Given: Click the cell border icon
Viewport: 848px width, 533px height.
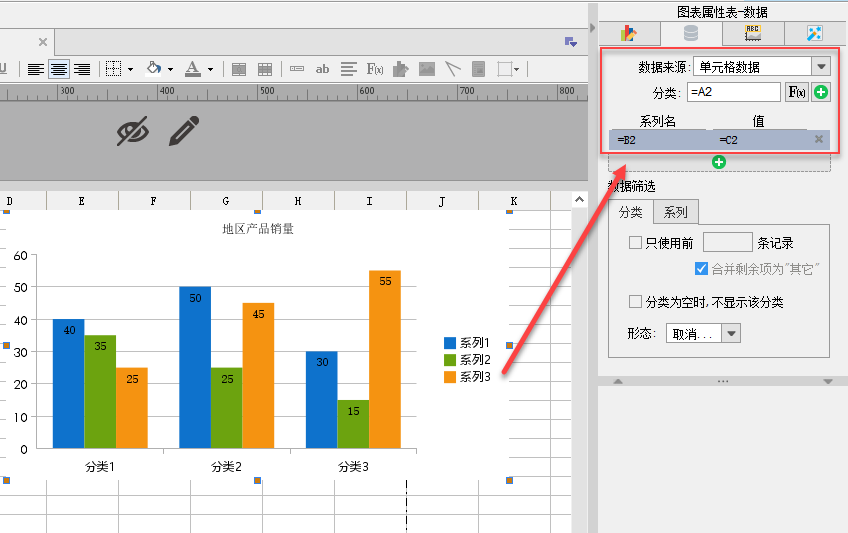Looking at the screenshot, I should (x=113, y=69).
